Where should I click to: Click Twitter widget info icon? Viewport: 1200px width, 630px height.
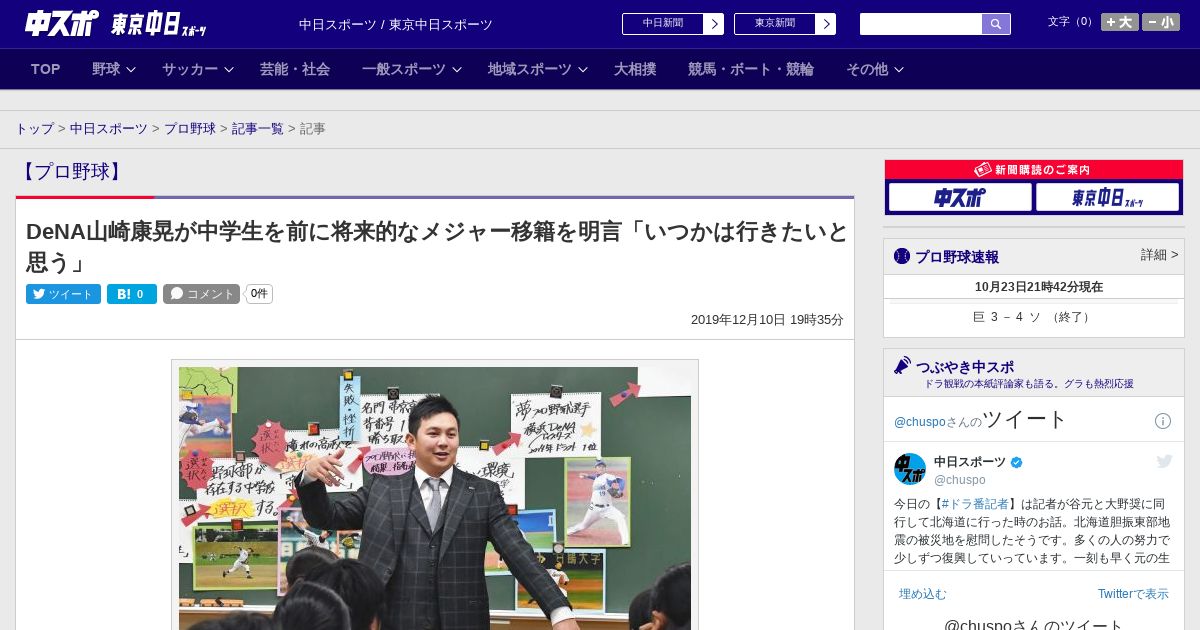click(x=1163, y=421)
